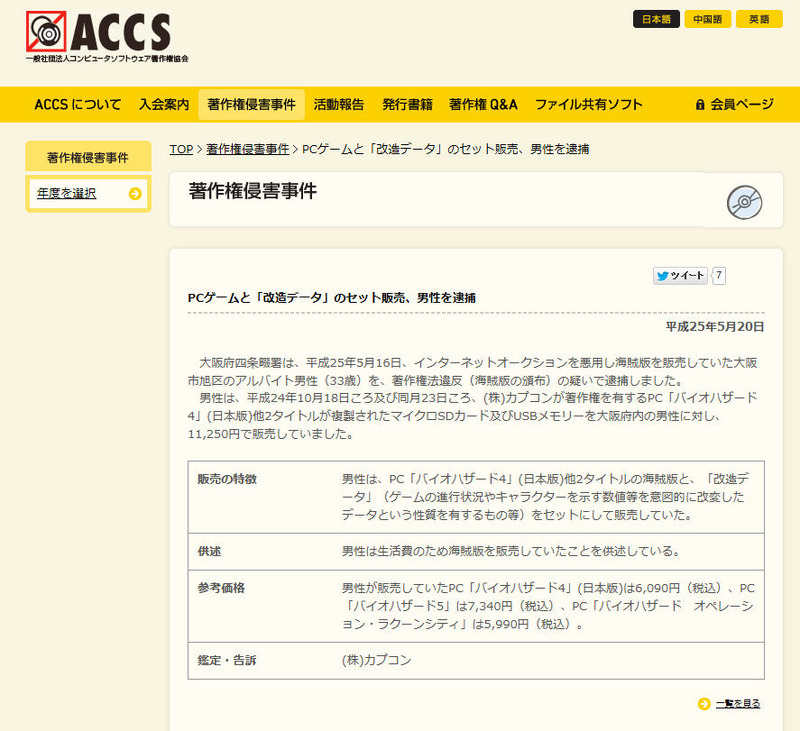Click the 著作権侵害事件 breadcrumb link
The image size is (800, 731).
pyautogui.click(x=247, y=149)
